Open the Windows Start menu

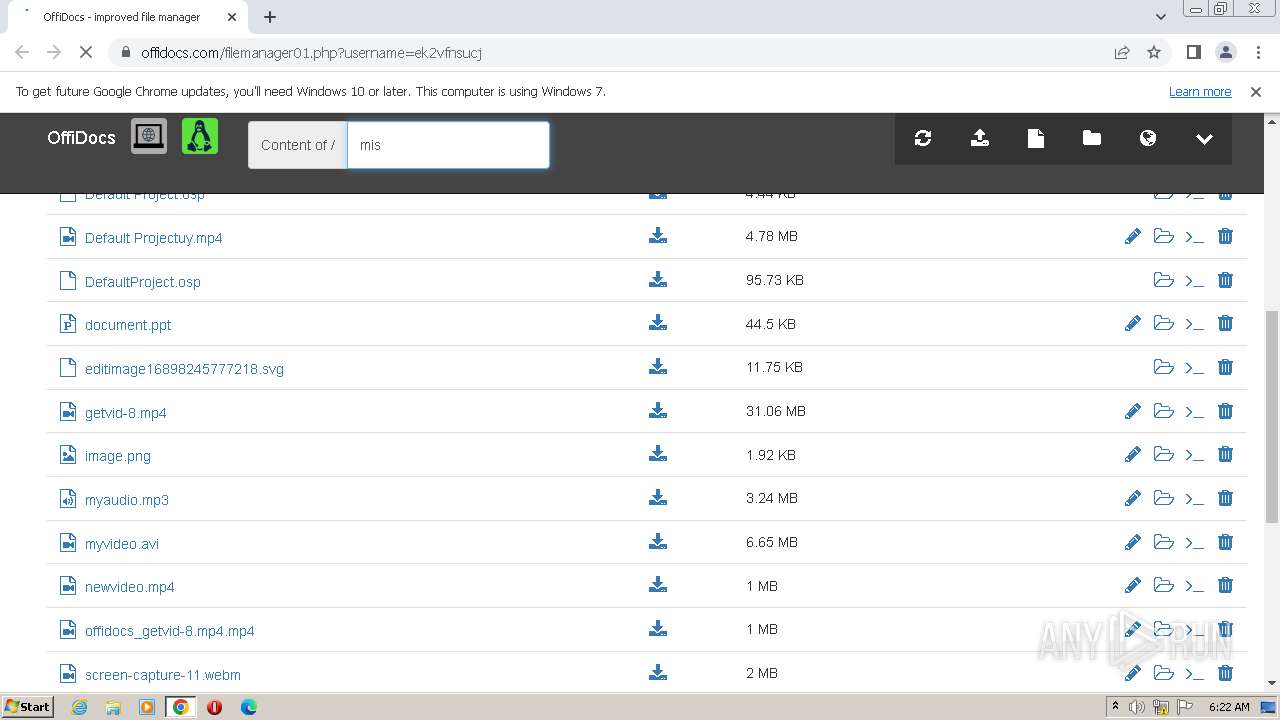pos(27,706)
